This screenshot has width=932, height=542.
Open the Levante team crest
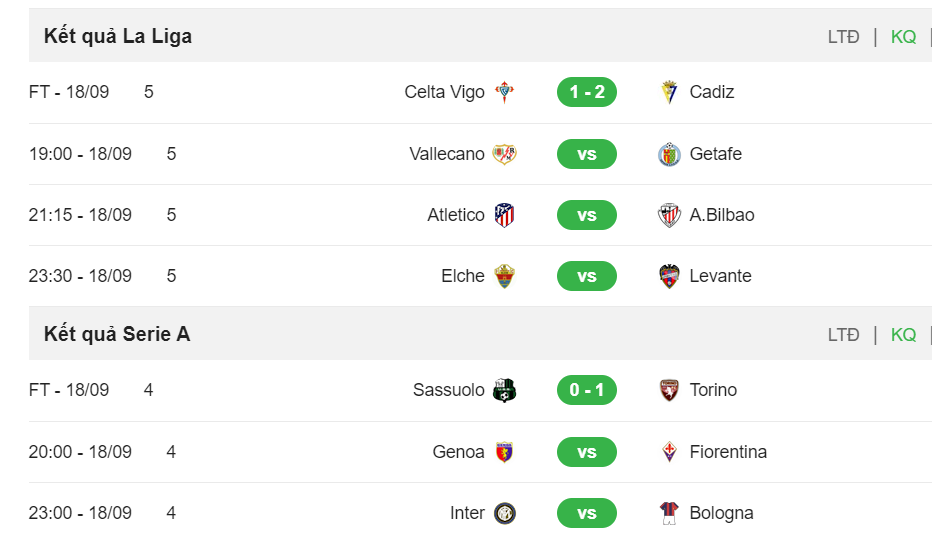[x=669, y=276]
